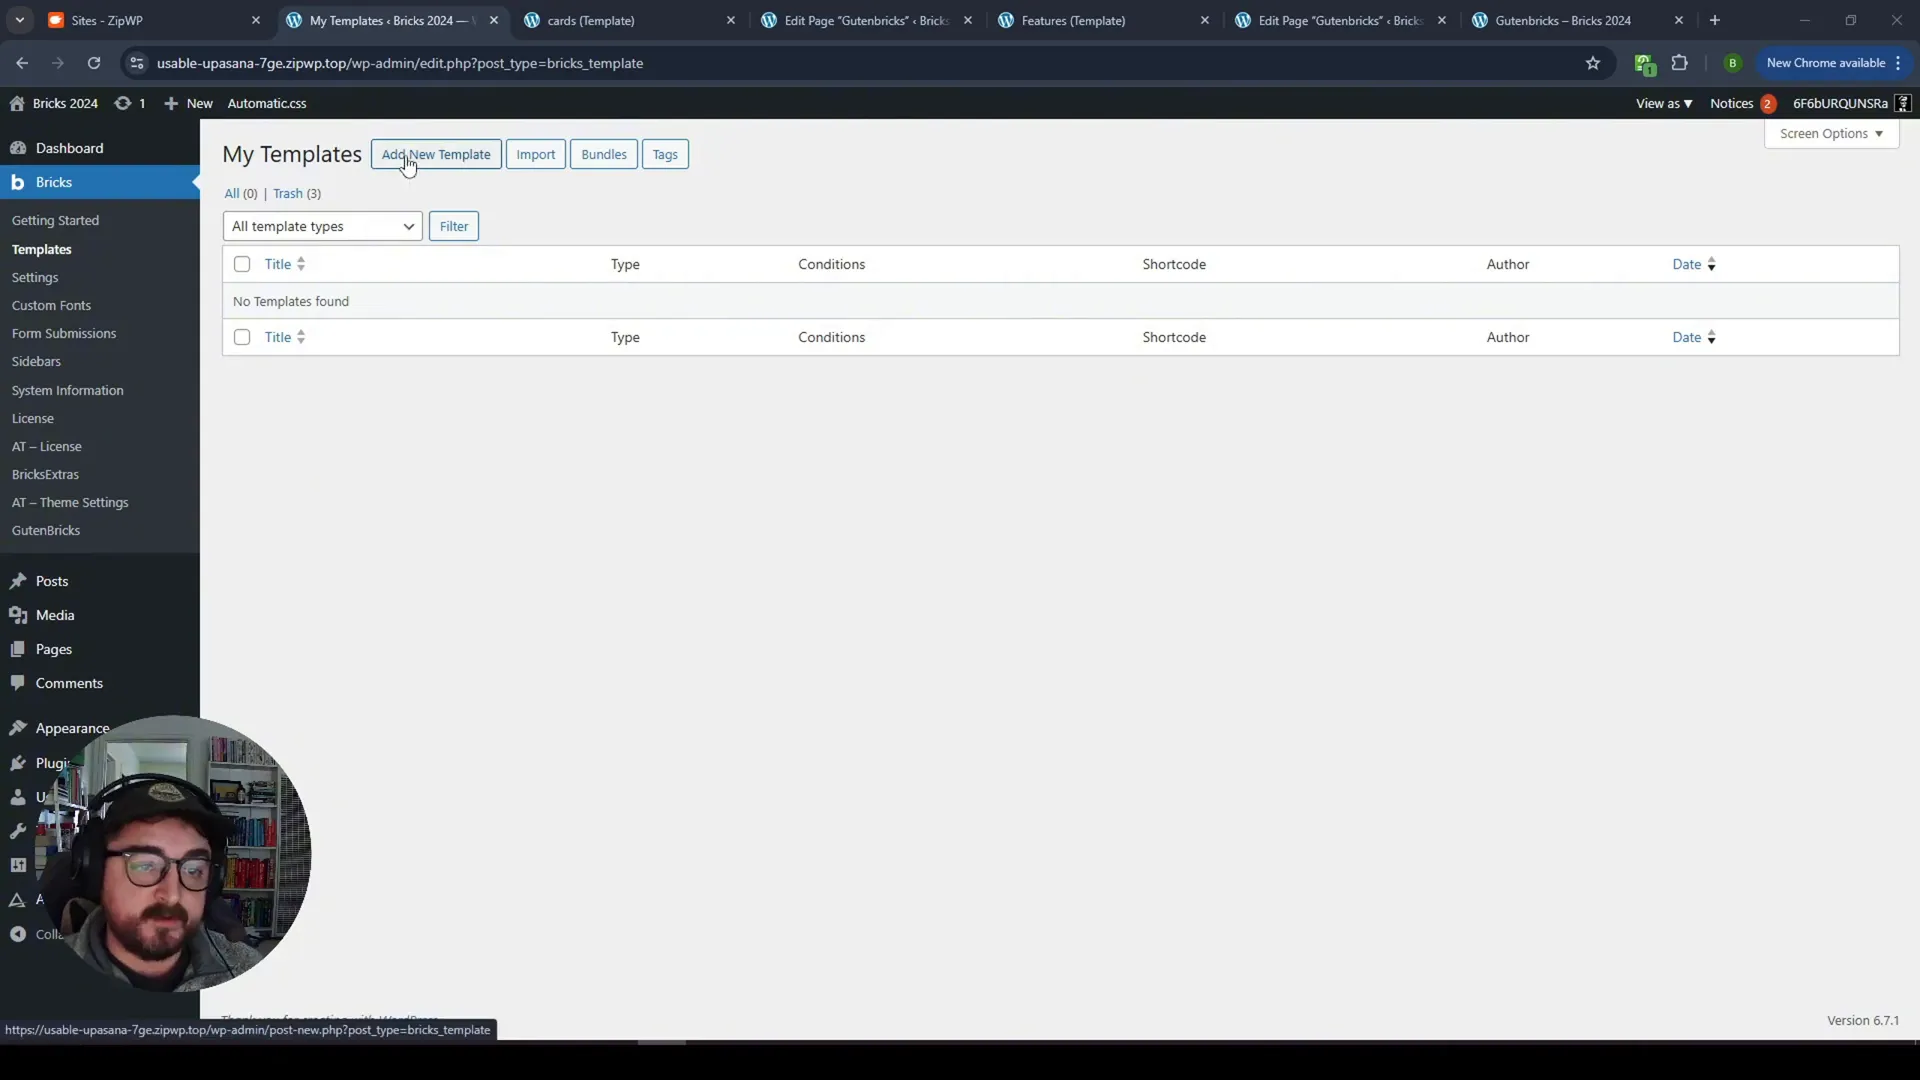Click the Import button

coord(535,154)
